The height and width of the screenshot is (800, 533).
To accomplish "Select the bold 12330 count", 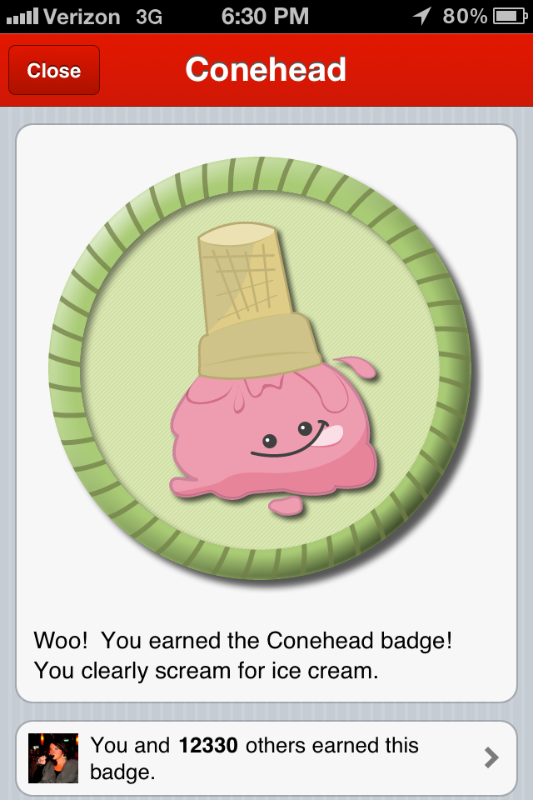I will pyautogui.click(x=208, y=745).
